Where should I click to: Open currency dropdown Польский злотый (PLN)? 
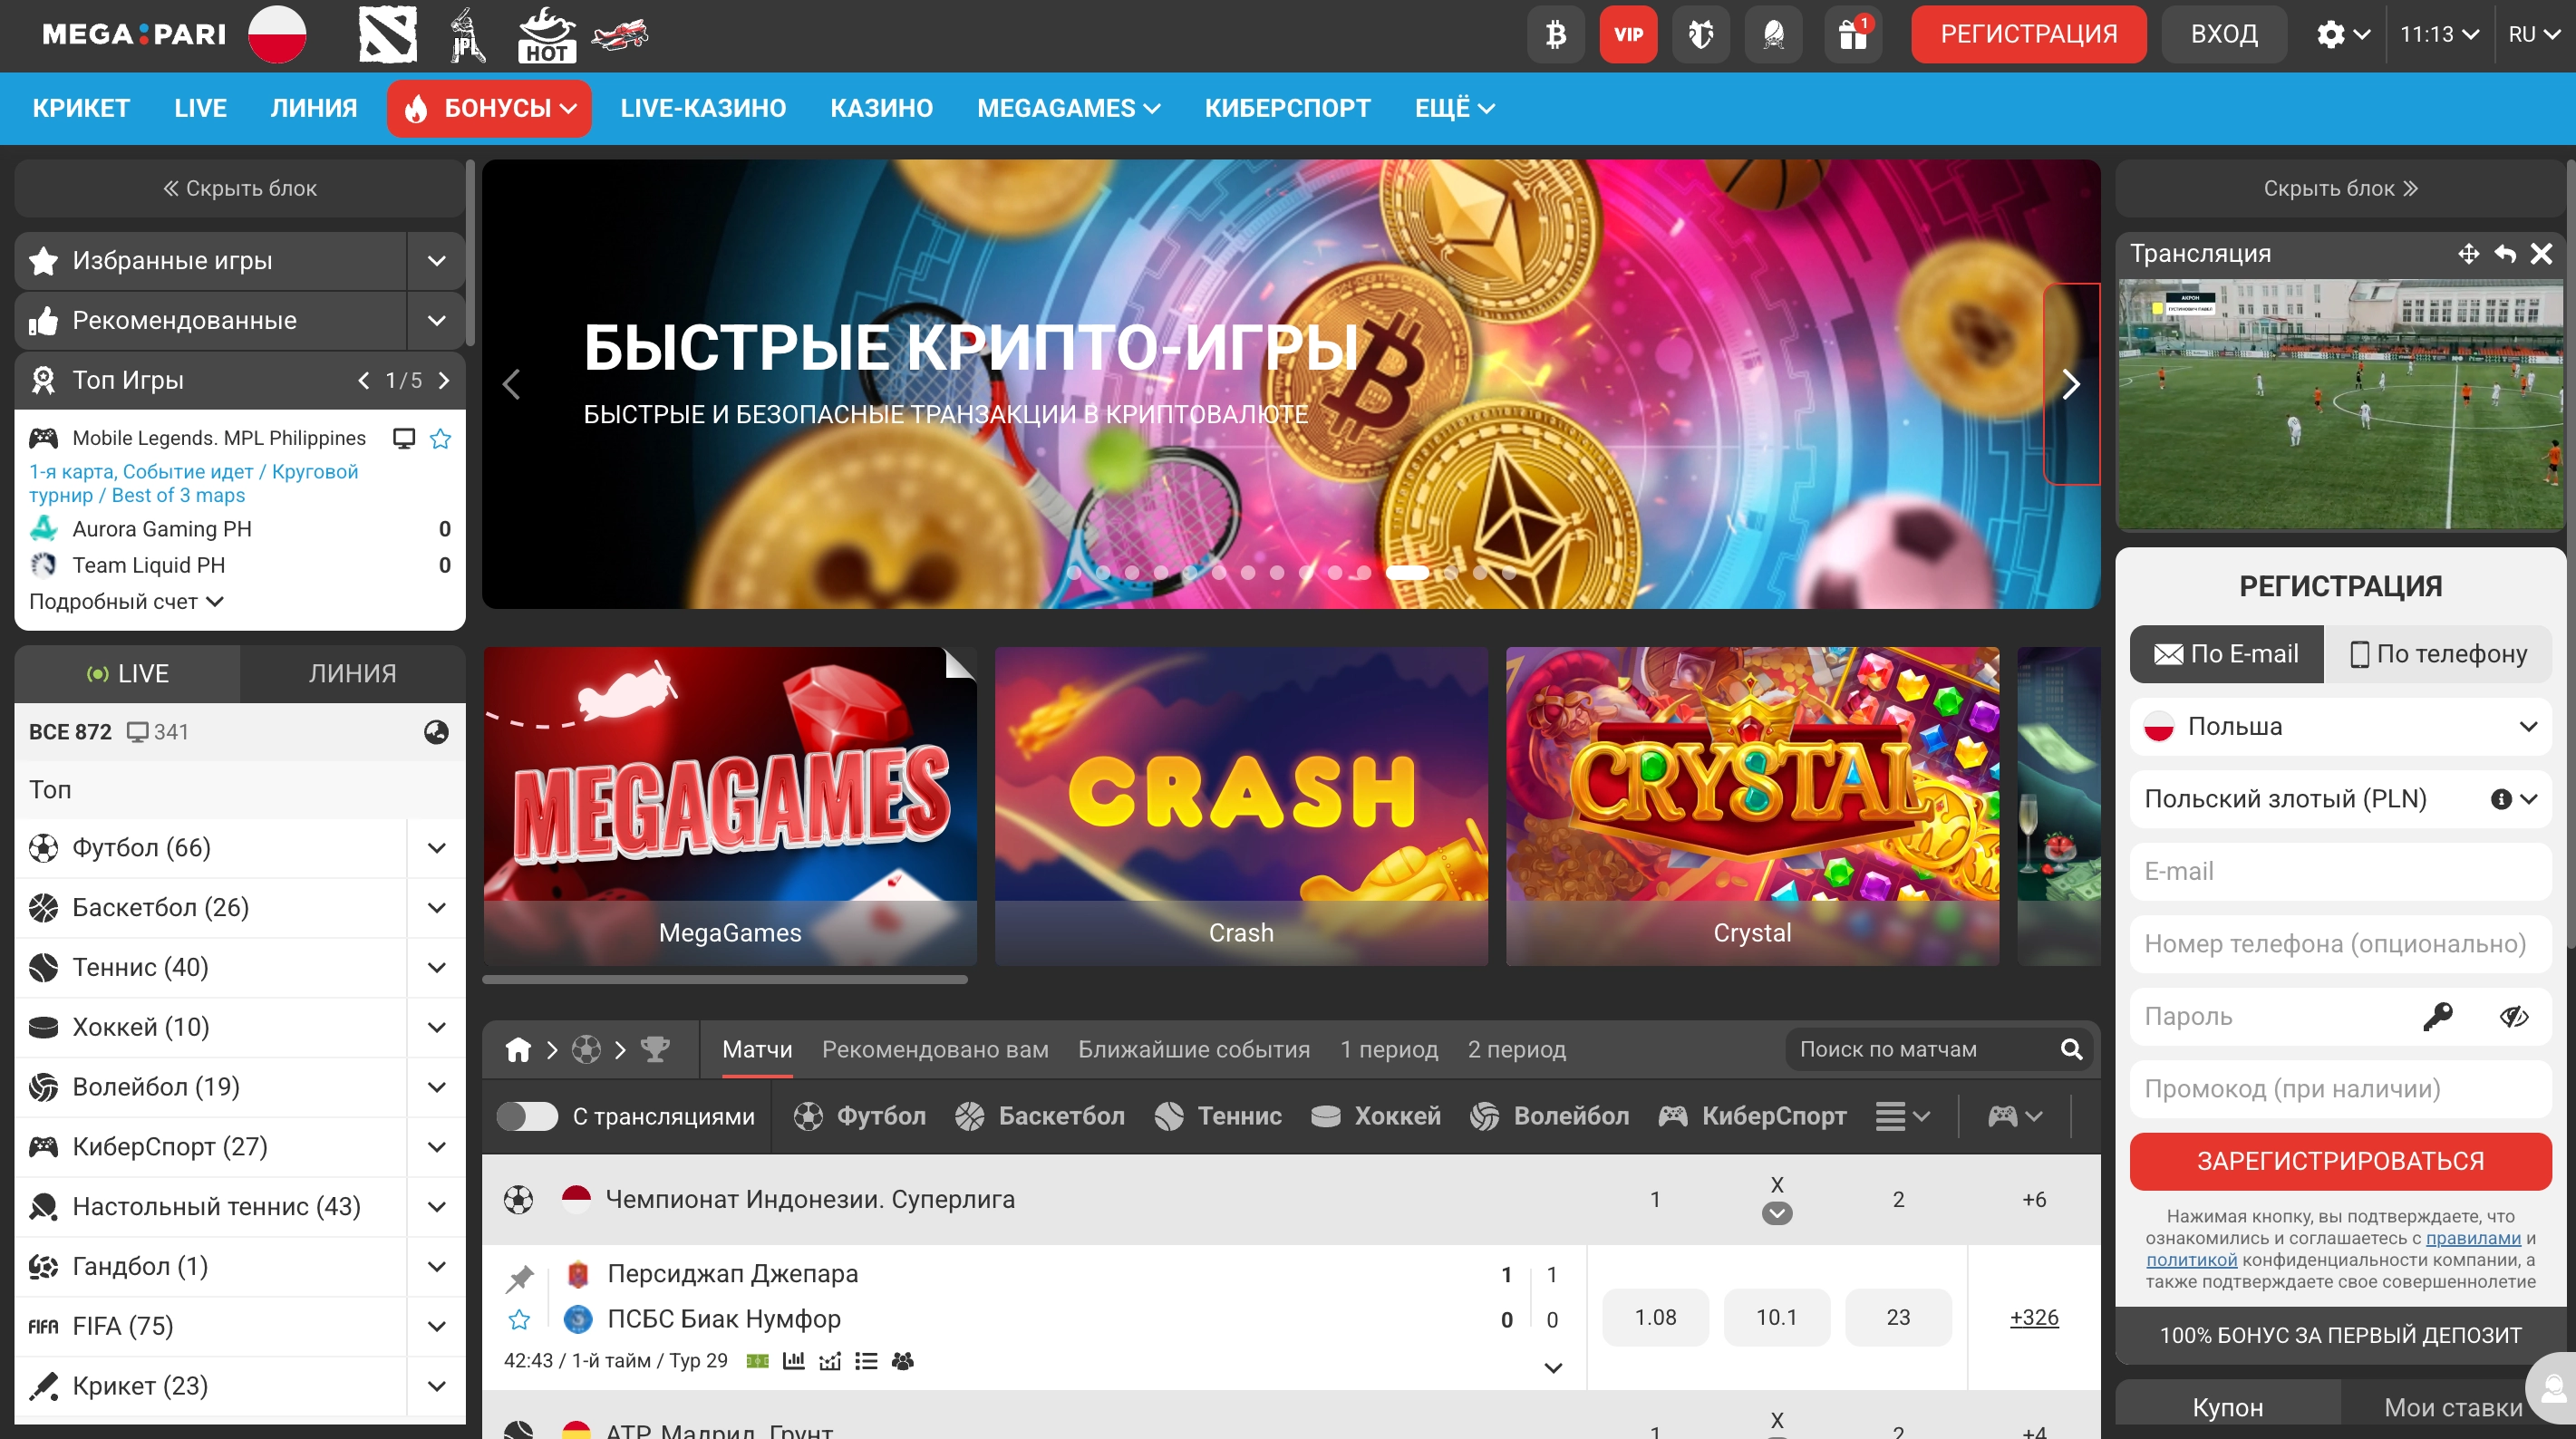click(x=2341, y=799)
